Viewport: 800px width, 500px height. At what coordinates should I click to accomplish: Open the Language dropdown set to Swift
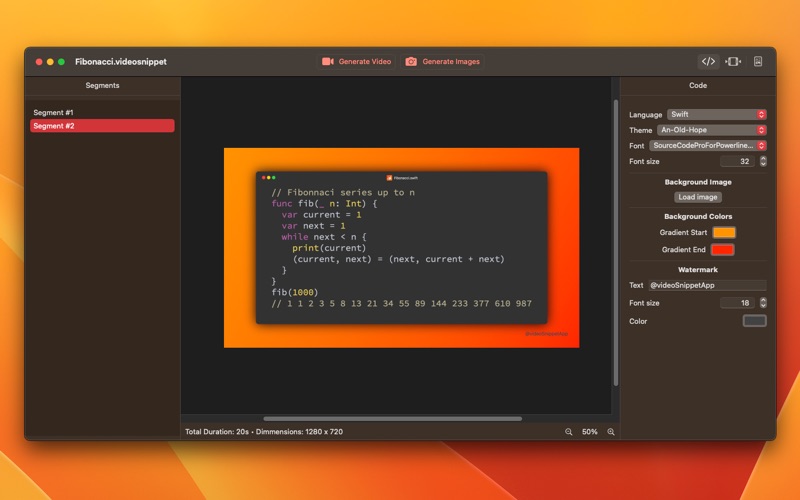pyautogui.click(x=717, y=114)
